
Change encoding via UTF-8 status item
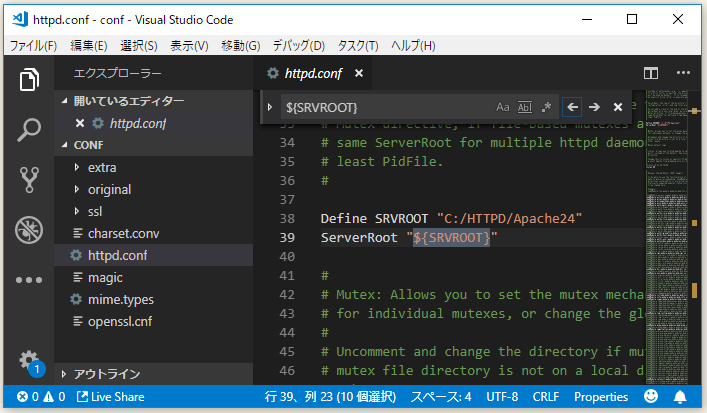[x=502, y=397]
